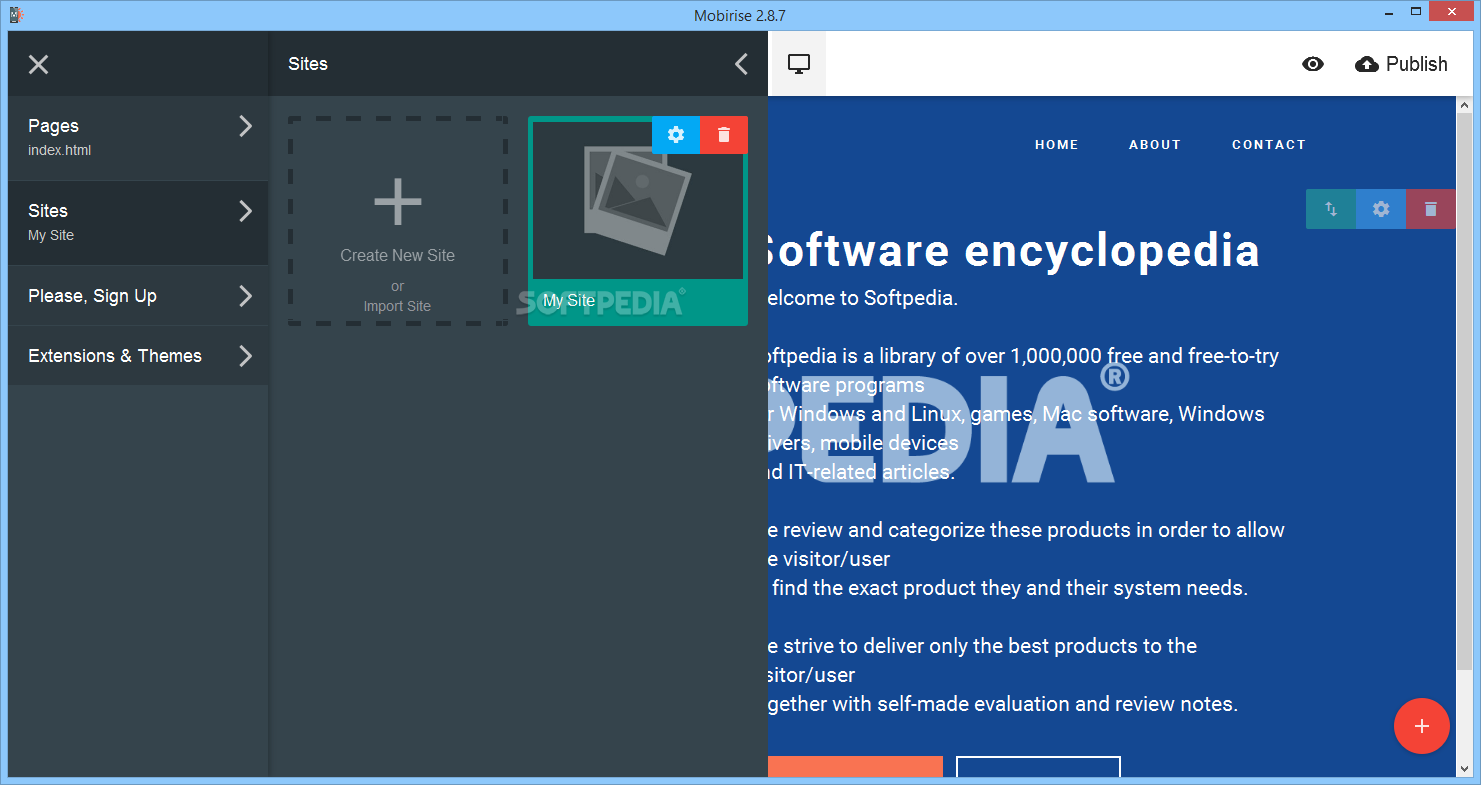
Task: Expand the Please, Sign Up chevron
Action: click(x=246, y=296)
